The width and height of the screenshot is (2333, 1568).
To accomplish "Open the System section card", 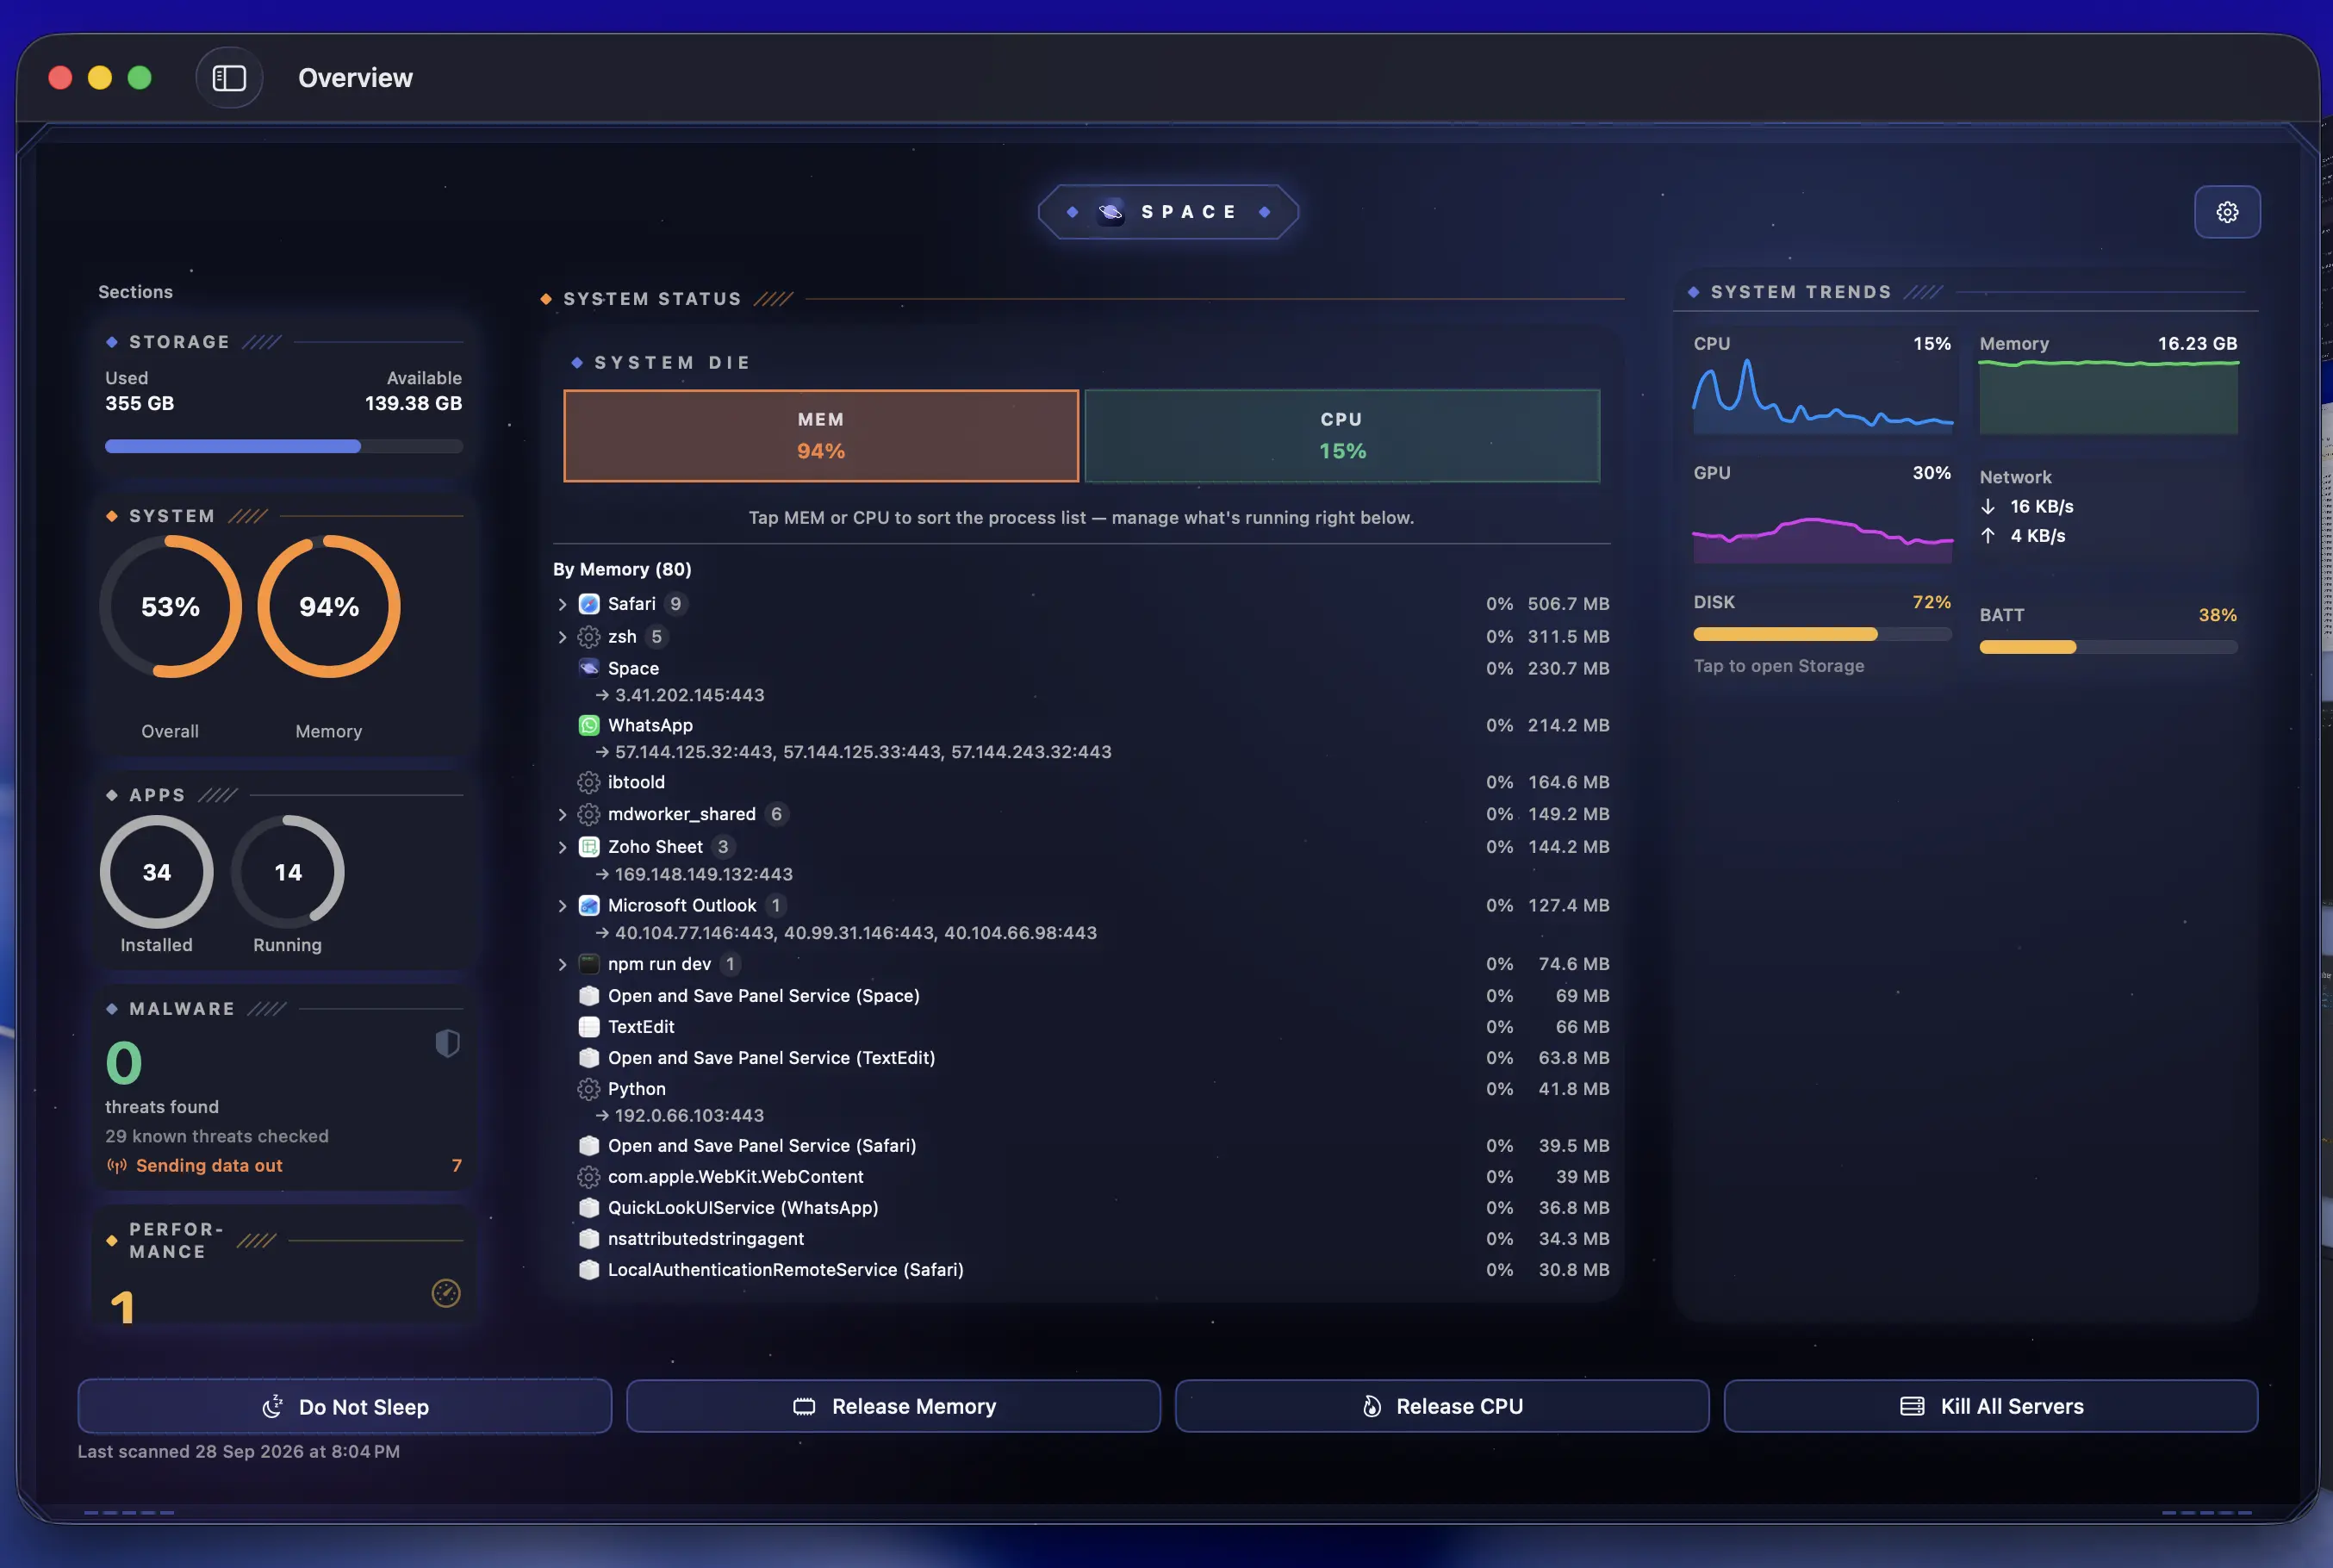I will (284, 624).
